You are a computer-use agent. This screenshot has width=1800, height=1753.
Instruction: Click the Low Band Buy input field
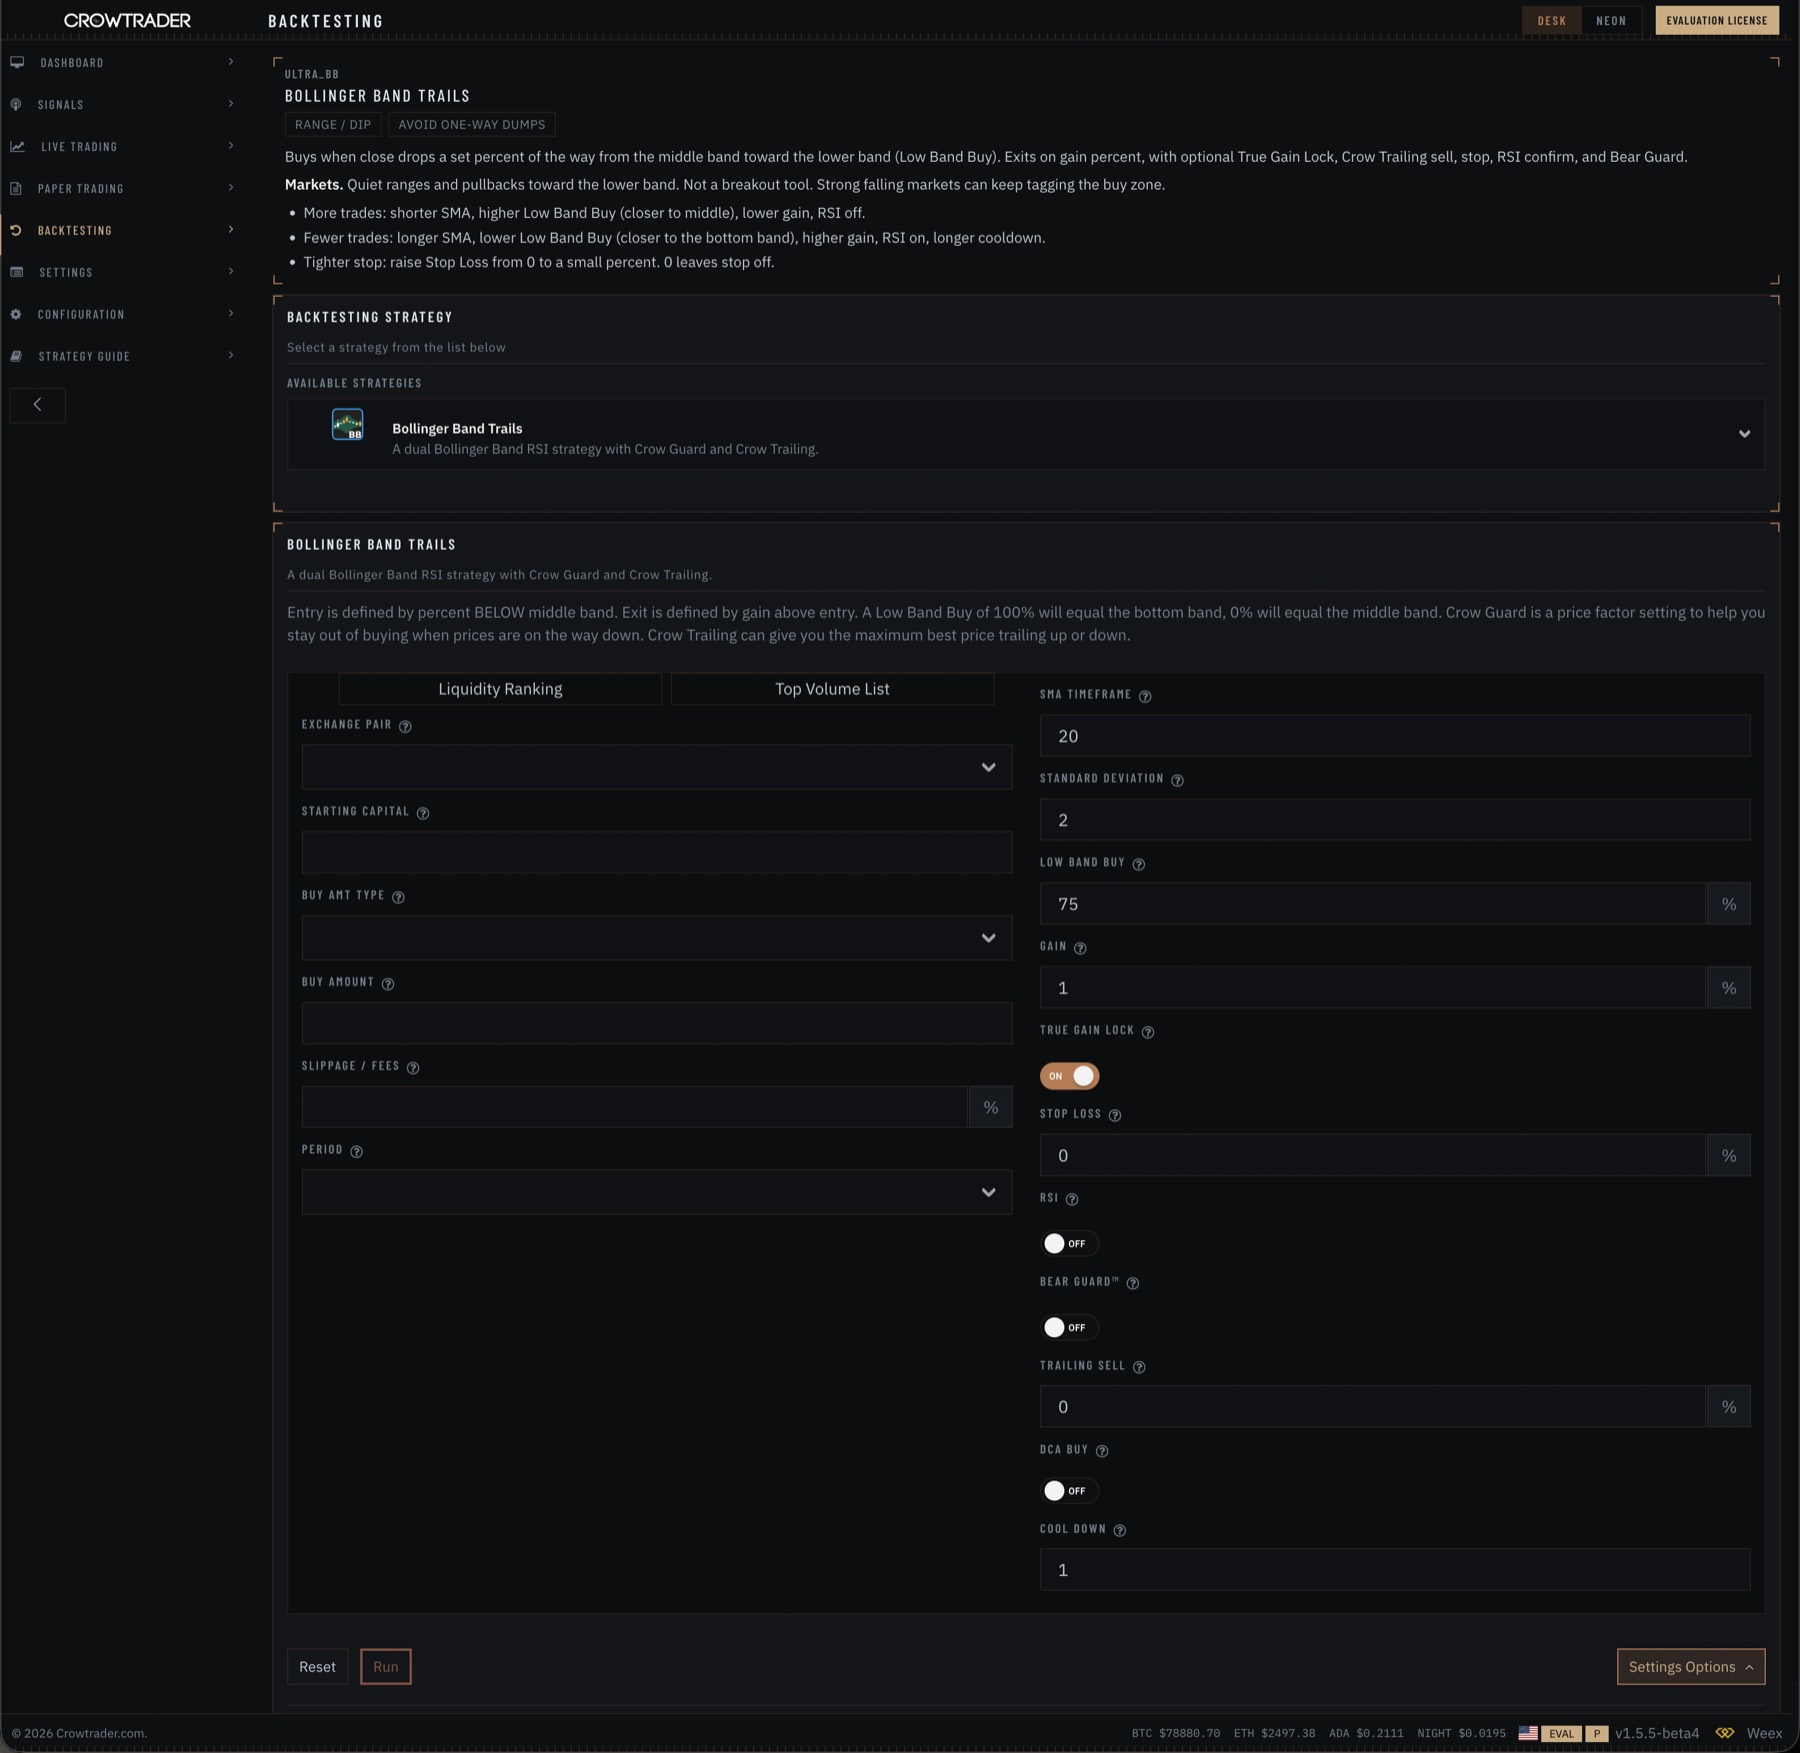[1373, 904]
